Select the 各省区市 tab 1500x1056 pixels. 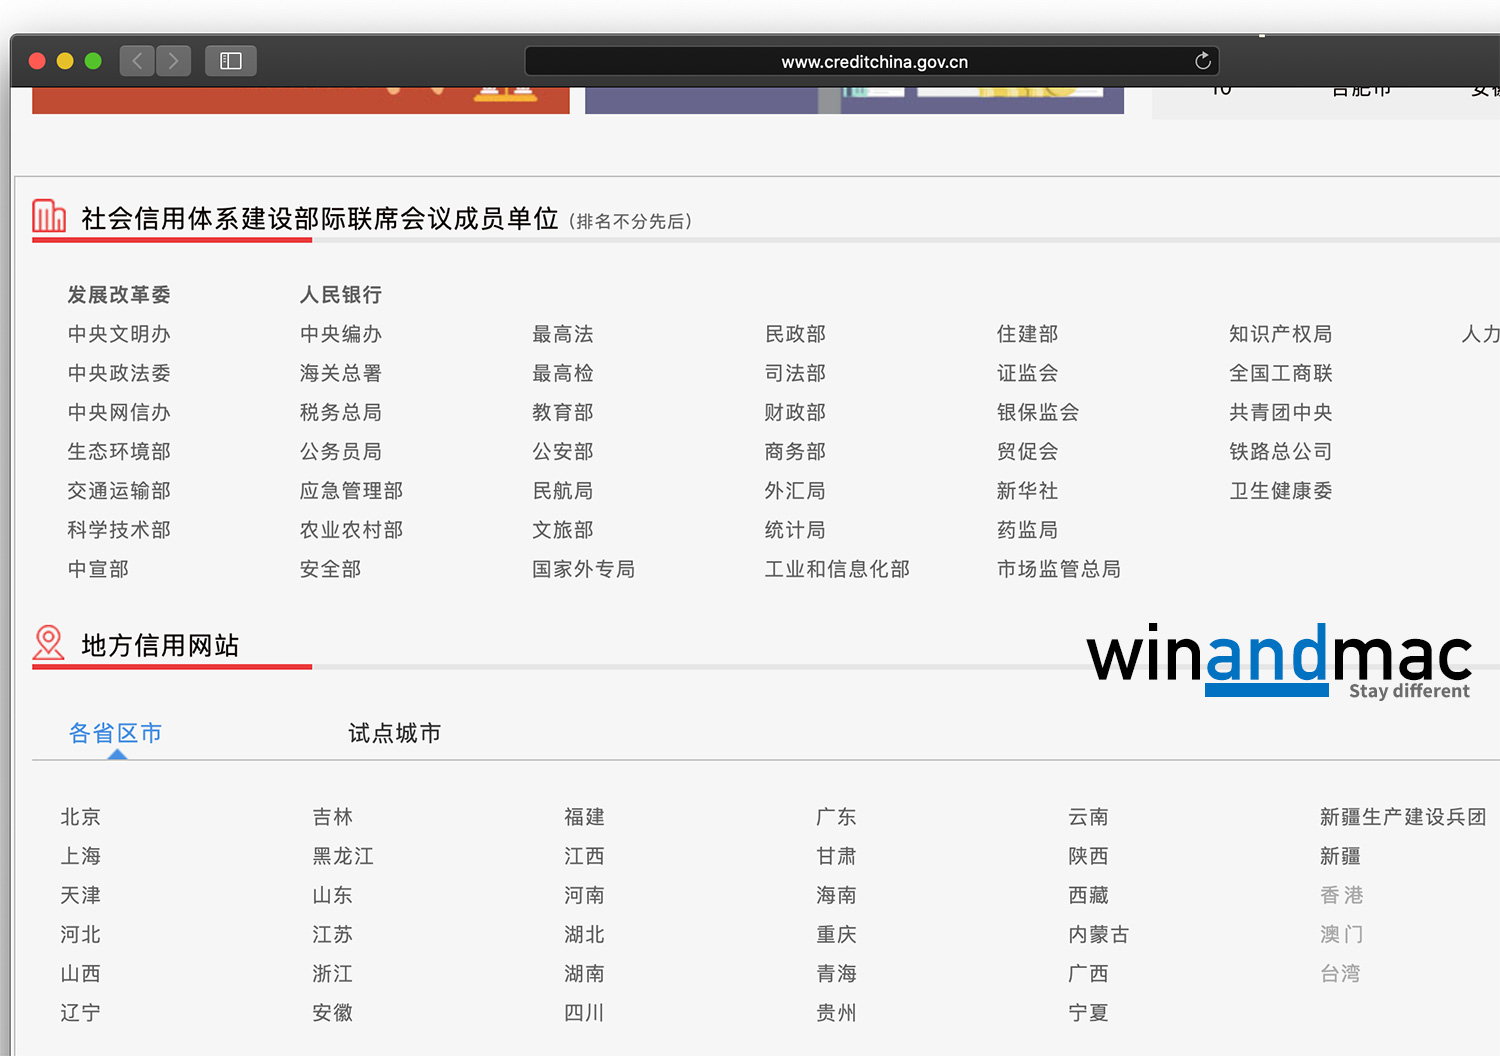(115, 733)
